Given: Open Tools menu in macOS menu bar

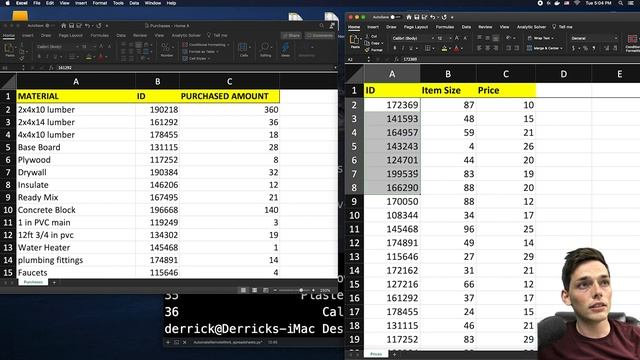Looking at the screenshot, I should coord(118,3).
